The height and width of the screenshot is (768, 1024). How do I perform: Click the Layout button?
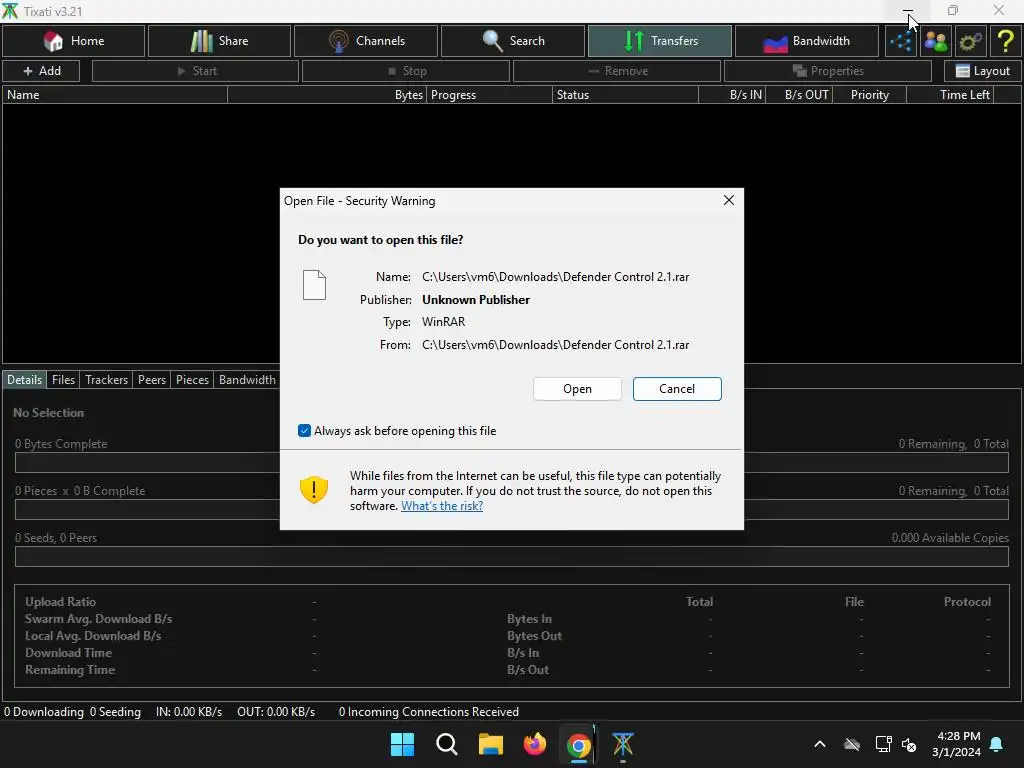[x=982, y=71]
